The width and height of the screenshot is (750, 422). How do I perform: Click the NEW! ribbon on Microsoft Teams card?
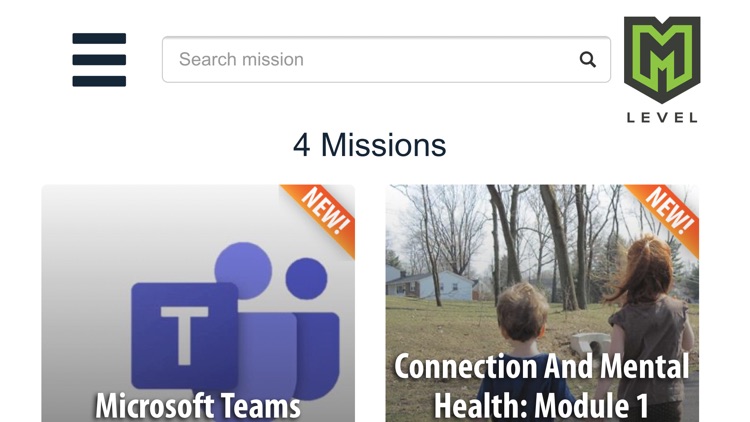[325, 213]
